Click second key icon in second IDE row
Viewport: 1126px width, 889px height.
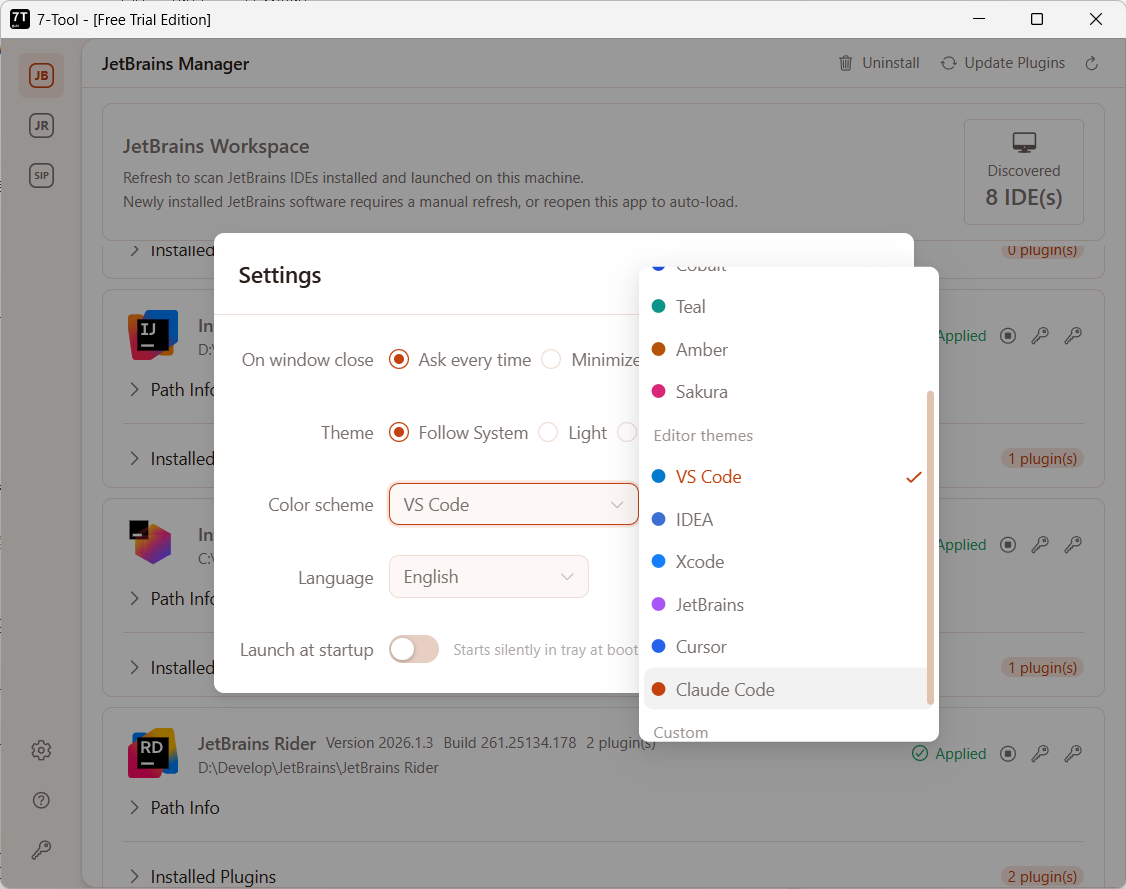[1073, 545]
